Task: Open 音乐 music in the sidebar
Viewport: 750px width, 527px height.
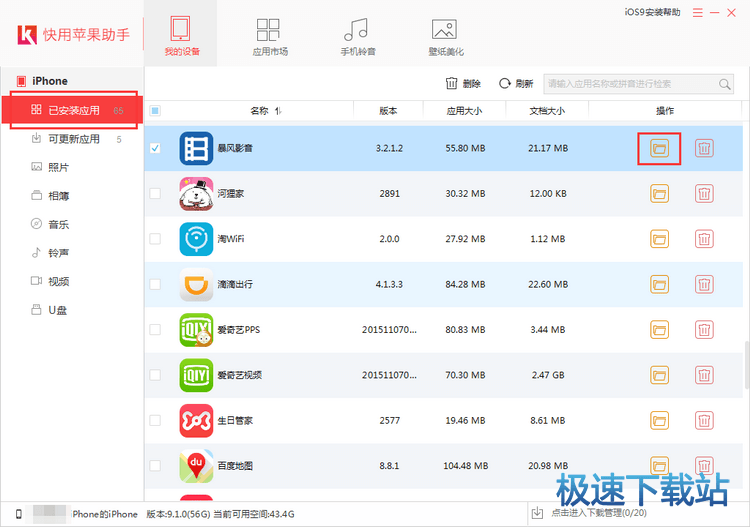Action: [59, 224]
